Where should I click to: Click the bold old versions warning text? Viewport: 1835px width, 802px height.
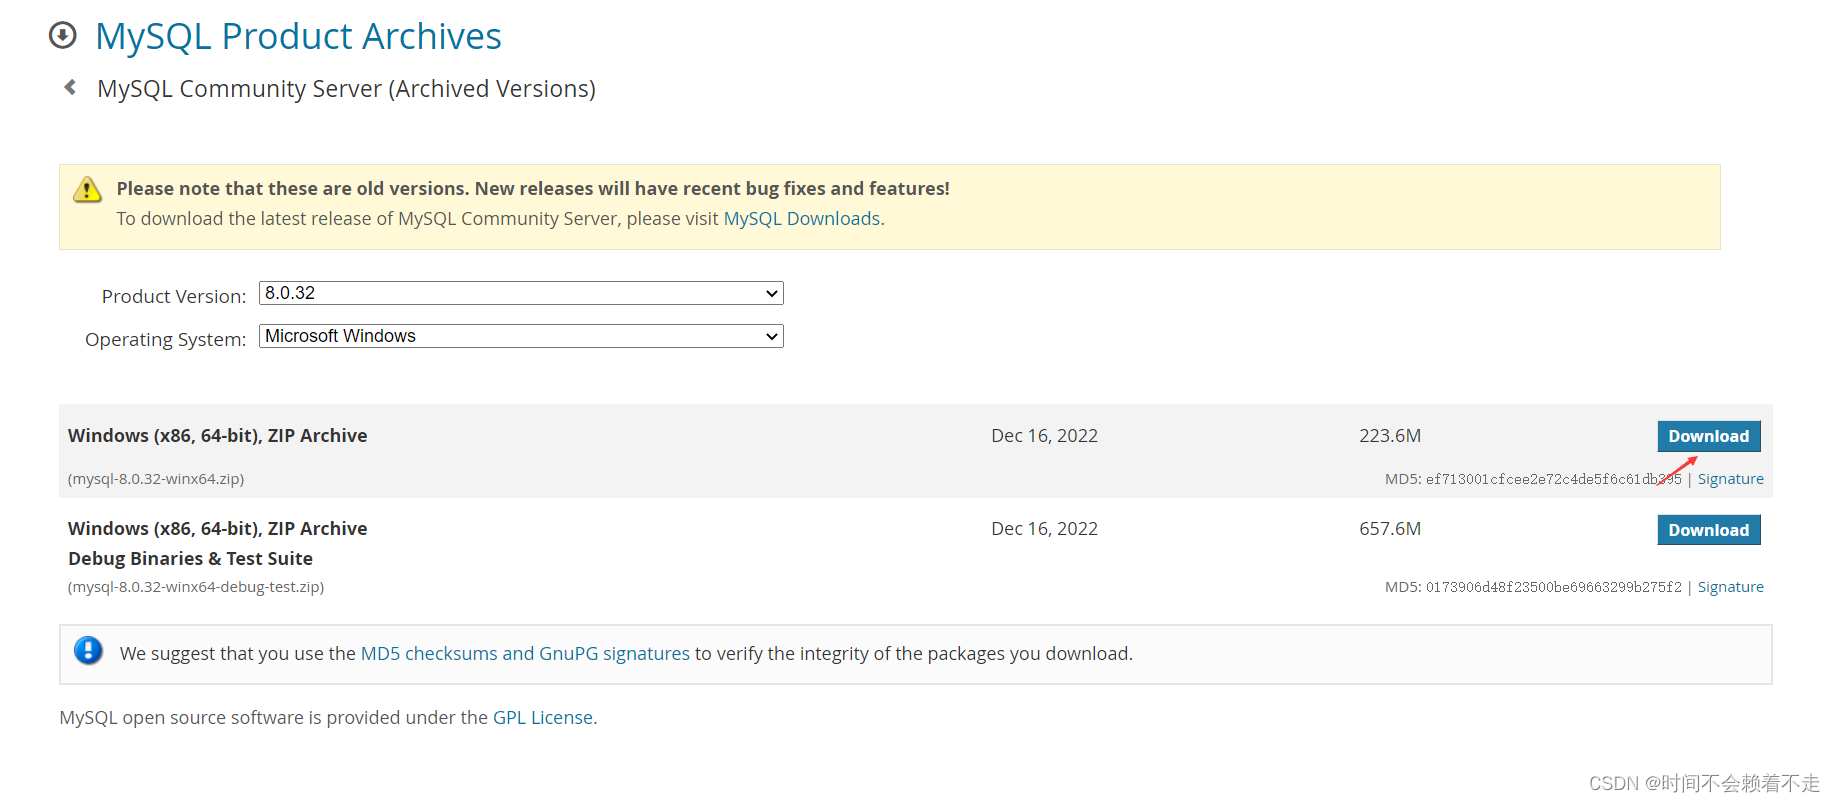coord(533,188)
